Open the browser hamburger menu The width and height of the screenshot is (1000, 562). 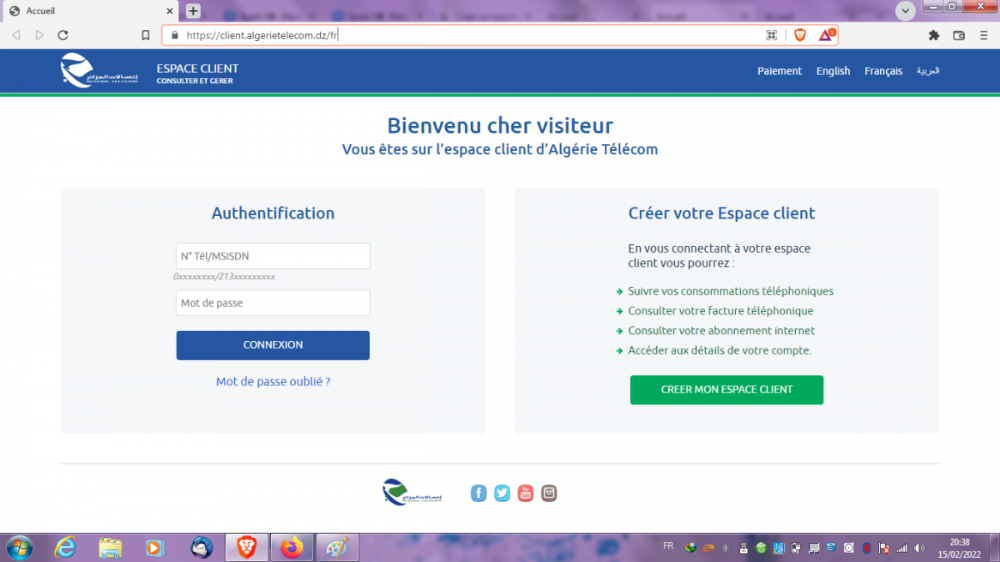984,35
